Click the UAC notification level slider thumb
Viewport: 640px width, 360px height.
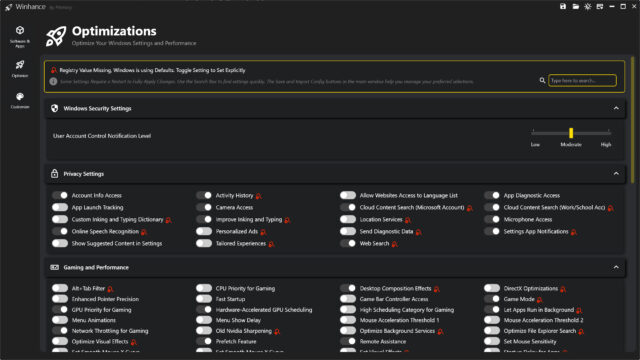571,133
